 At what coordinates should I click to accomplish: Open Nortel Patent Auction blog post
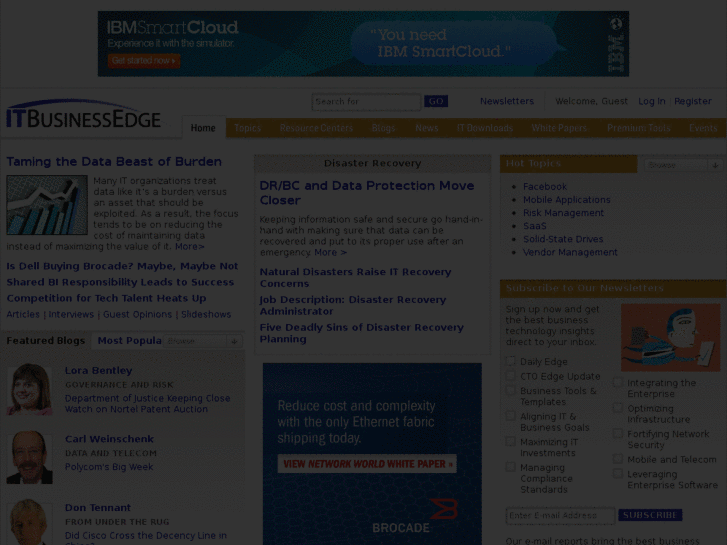coord(147,404)
